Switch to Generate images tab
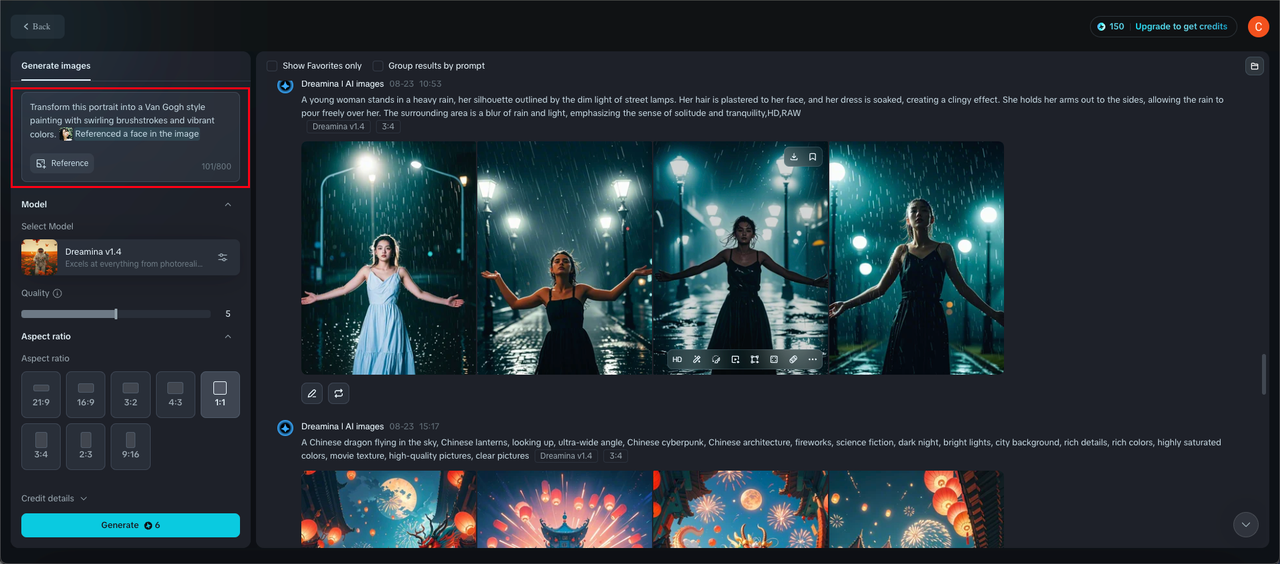The height and width of the screenshot is (564, 1280). 56,66
